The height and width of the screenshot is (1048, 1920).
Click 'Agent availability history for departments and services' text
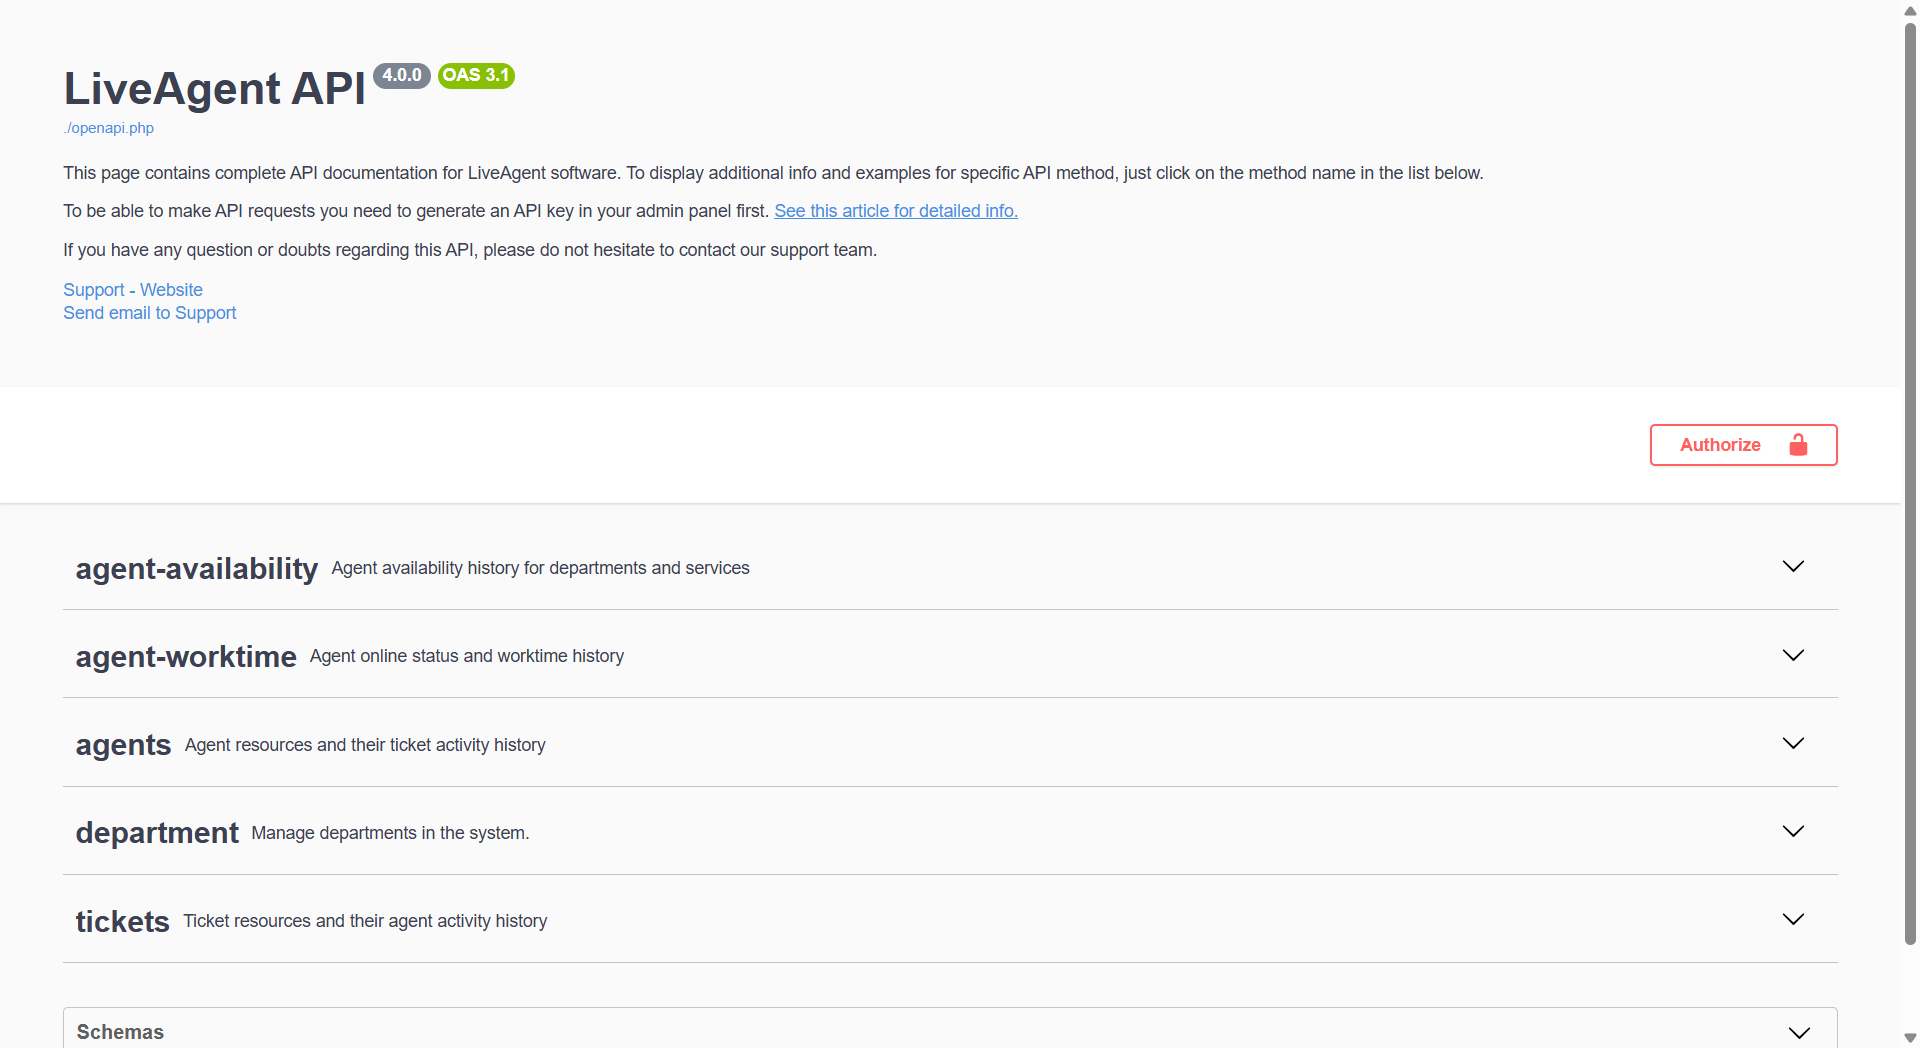point(540,568)
